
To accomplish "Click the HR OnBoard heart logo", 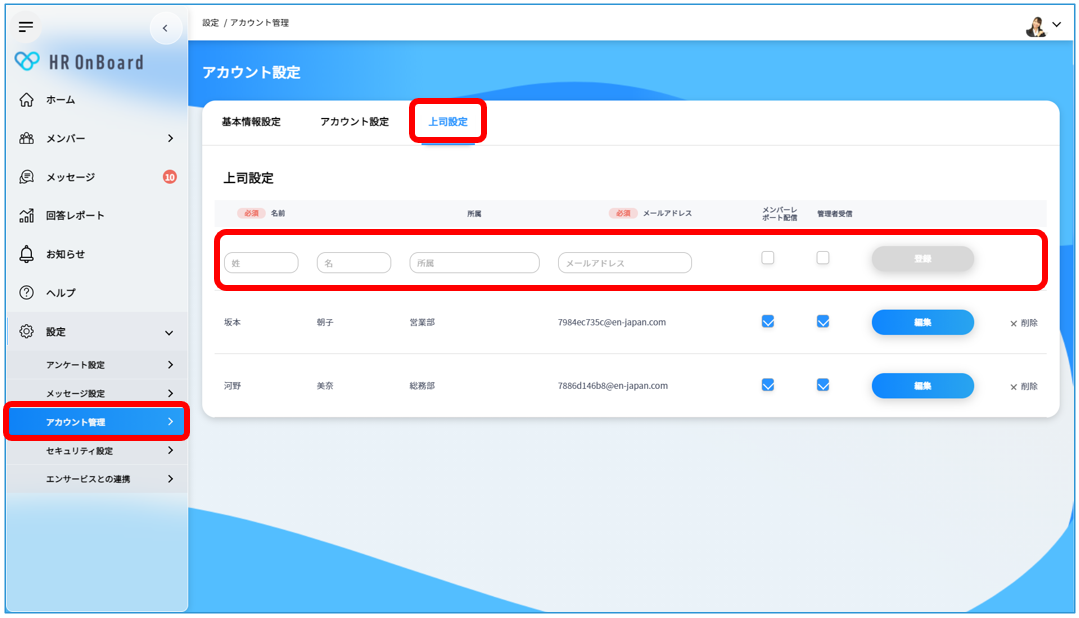I will 27,61.
